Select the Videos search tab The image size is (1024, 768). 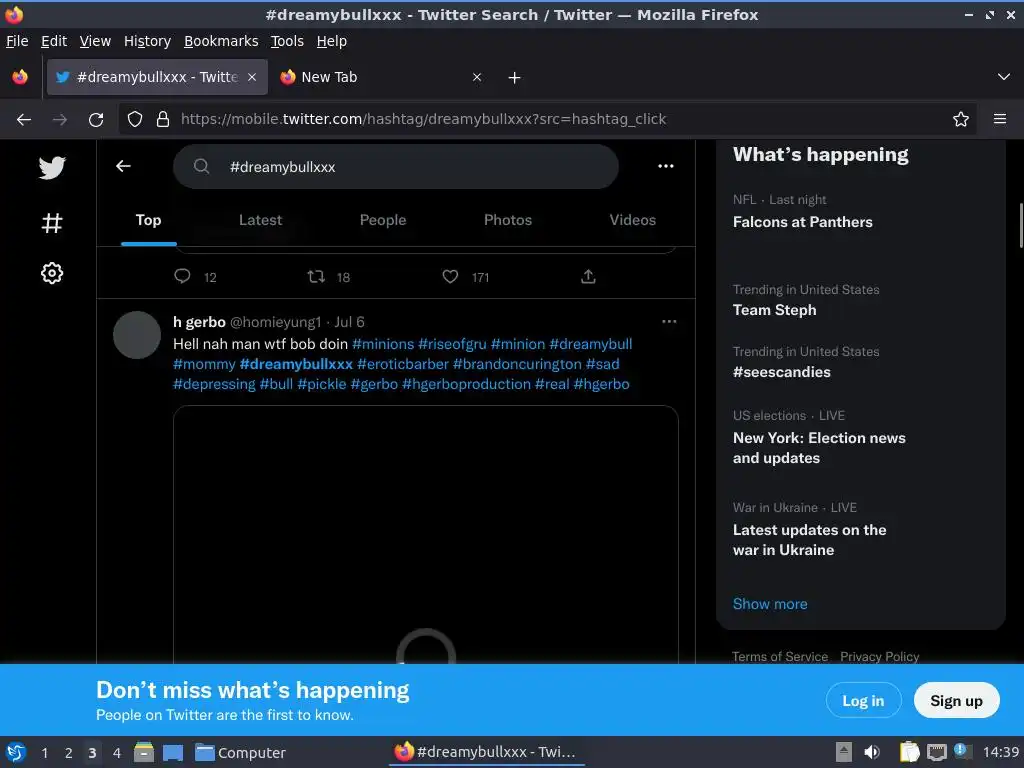tap(632, 220)
